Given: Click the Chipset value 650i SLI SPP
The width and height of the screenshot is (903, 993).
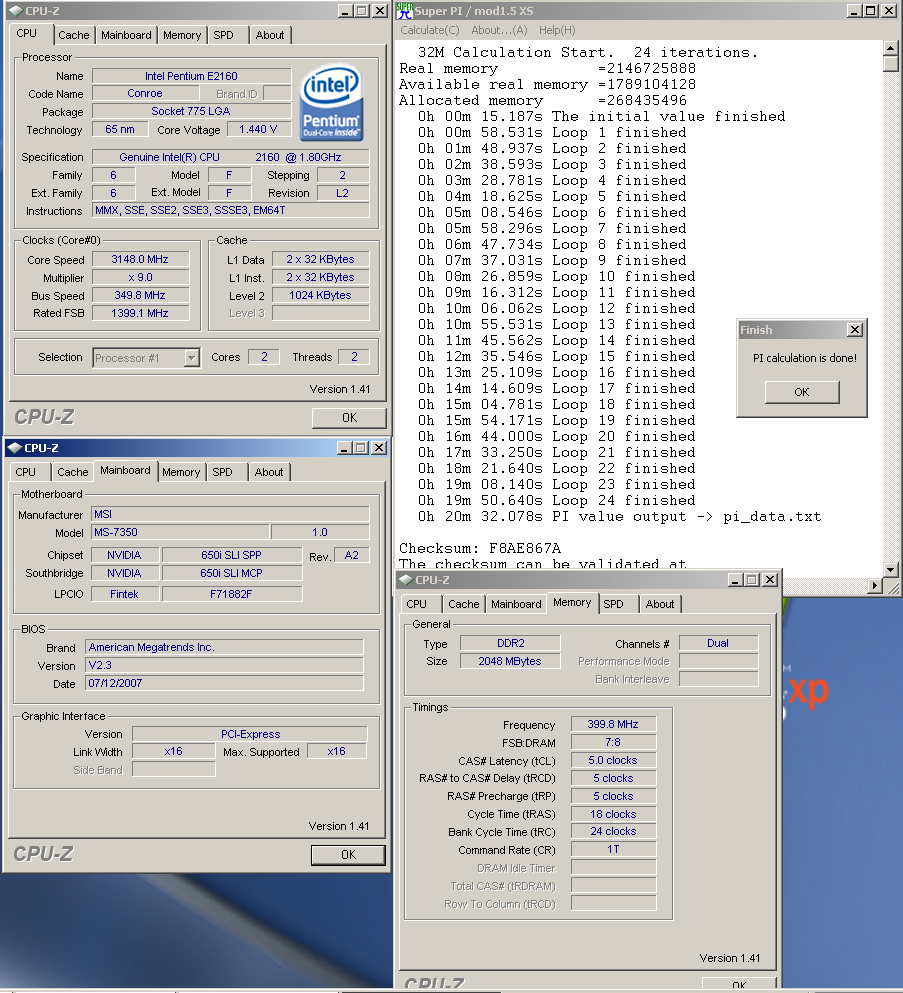Looking at the screenshot, I should click(x=232, y=555).
